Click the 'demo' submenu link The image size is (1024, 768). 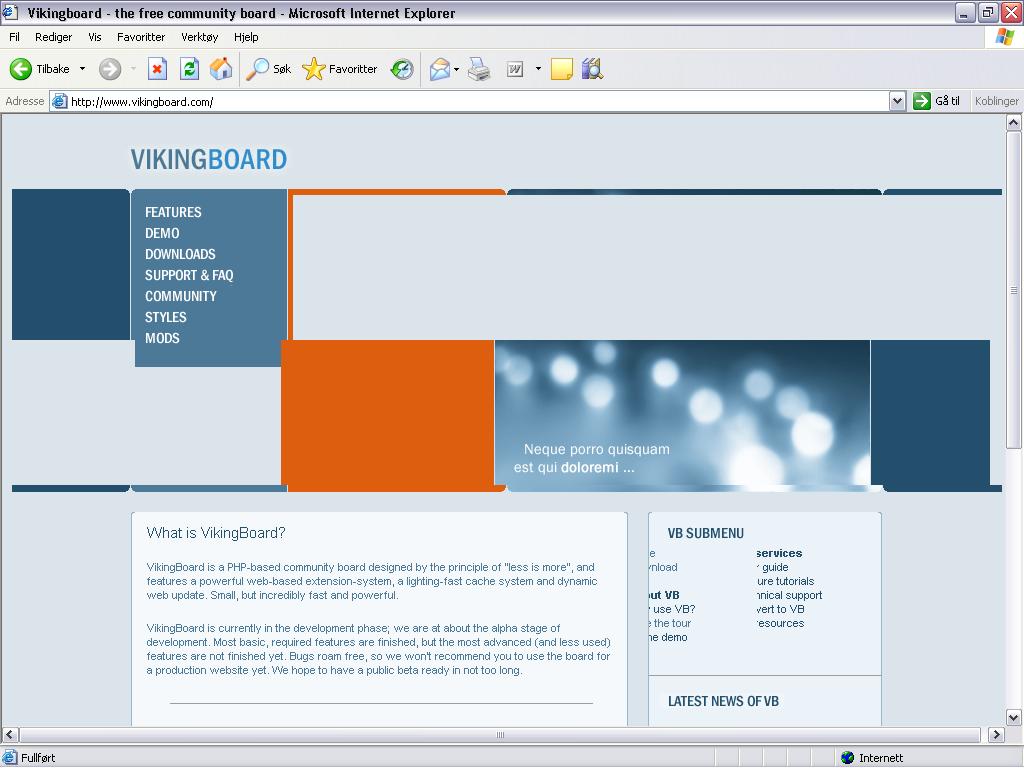click(x=667, y=637)
